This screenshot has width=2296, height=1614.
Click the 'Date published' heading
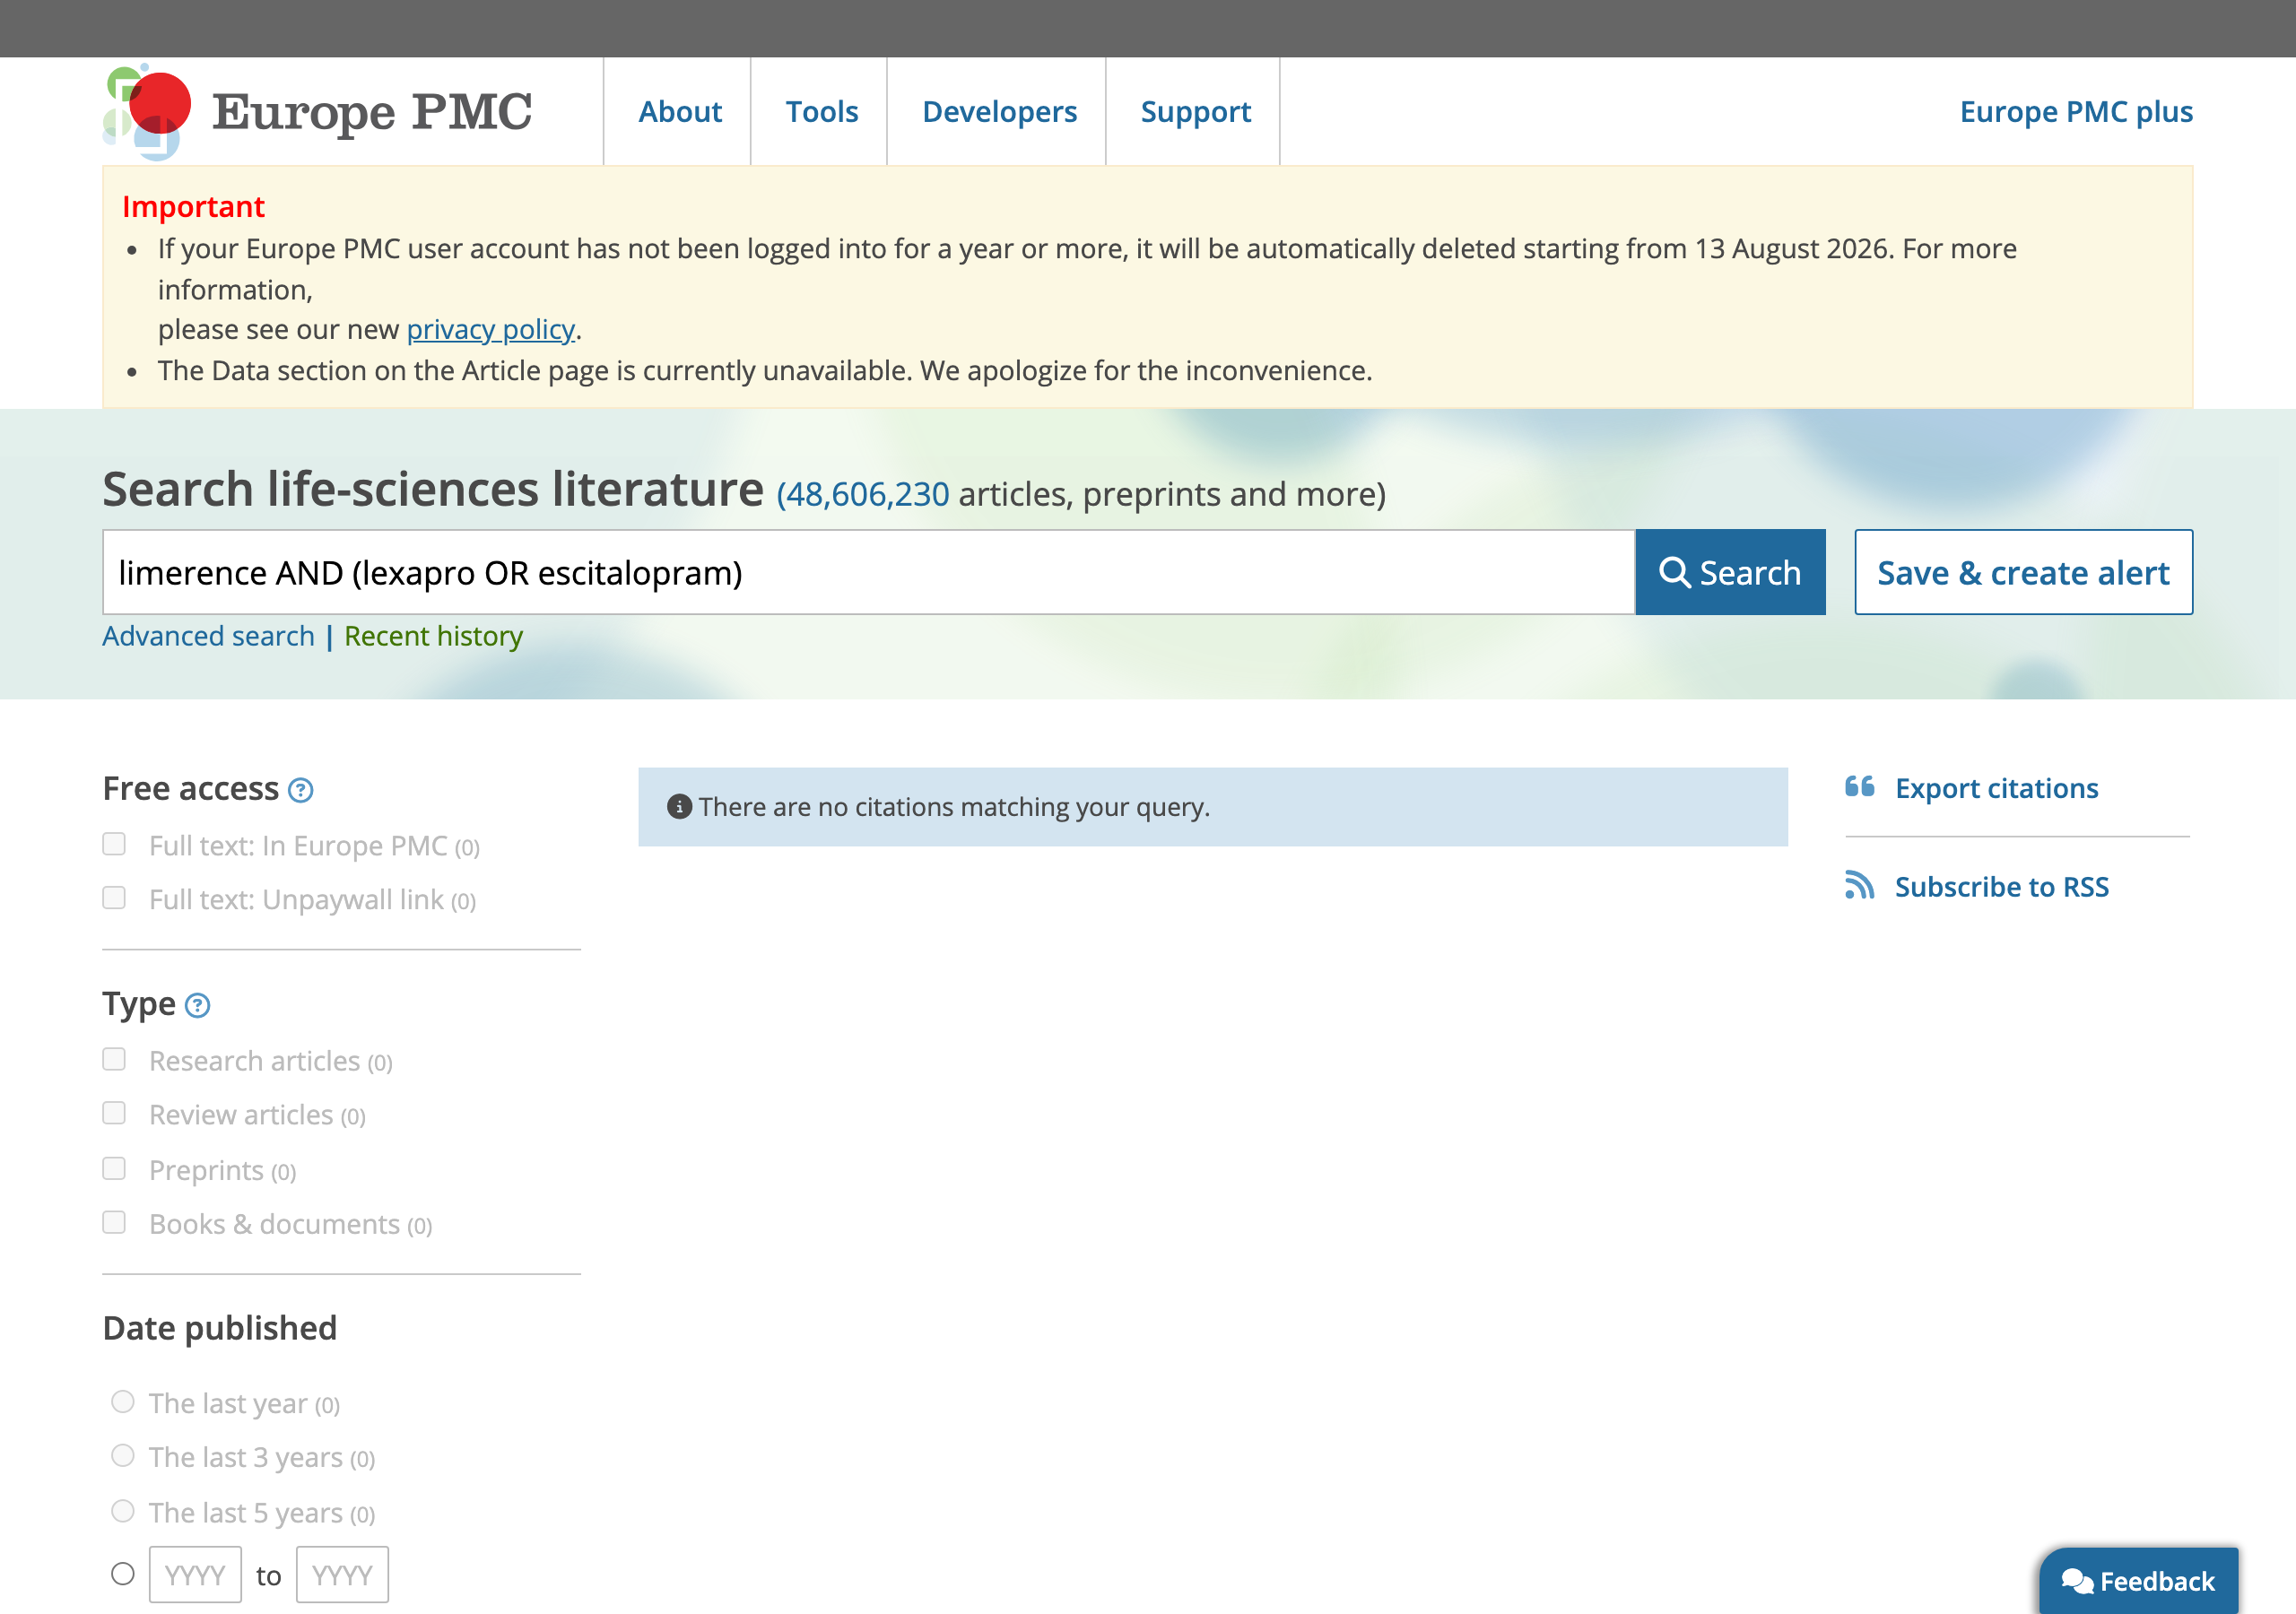(220, 1328)
